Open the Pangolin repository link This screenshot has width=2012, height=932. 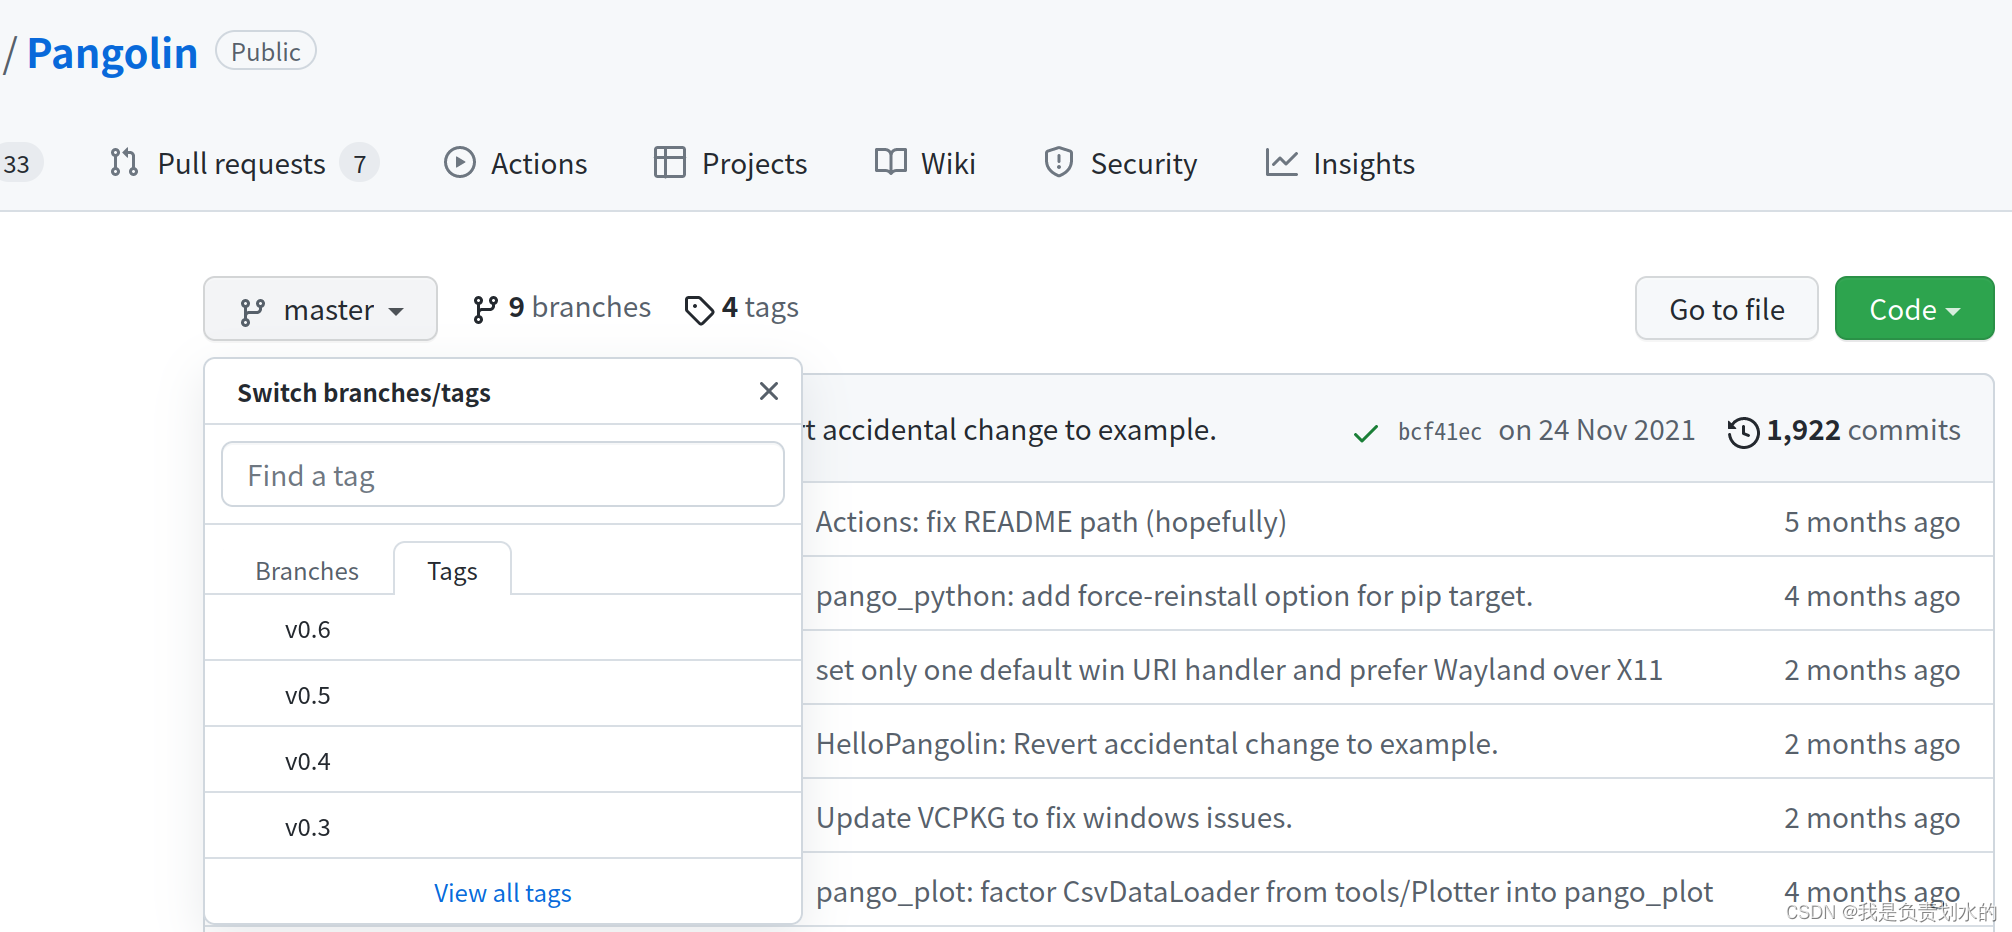pyautogui.click(x=112, y=53)
